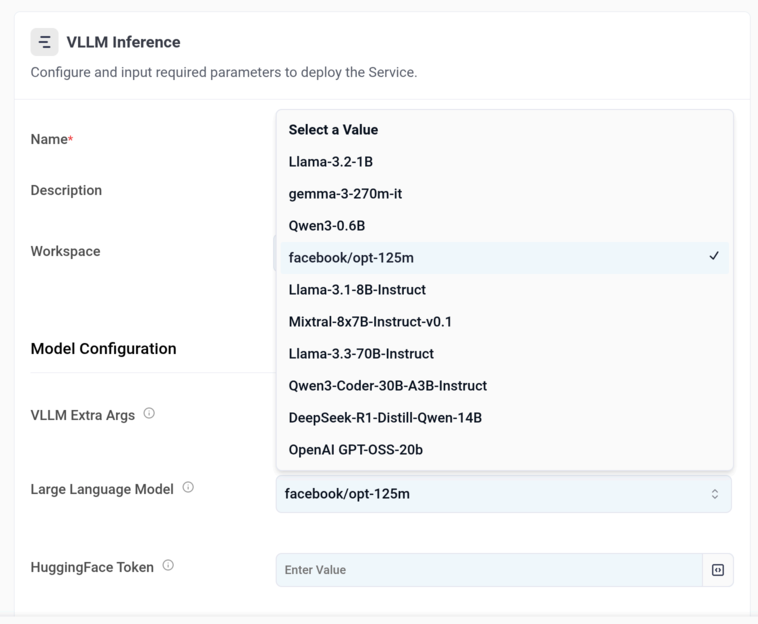Click the VLLM Inference title
The image size is (758, 624).
pos(123,42)
